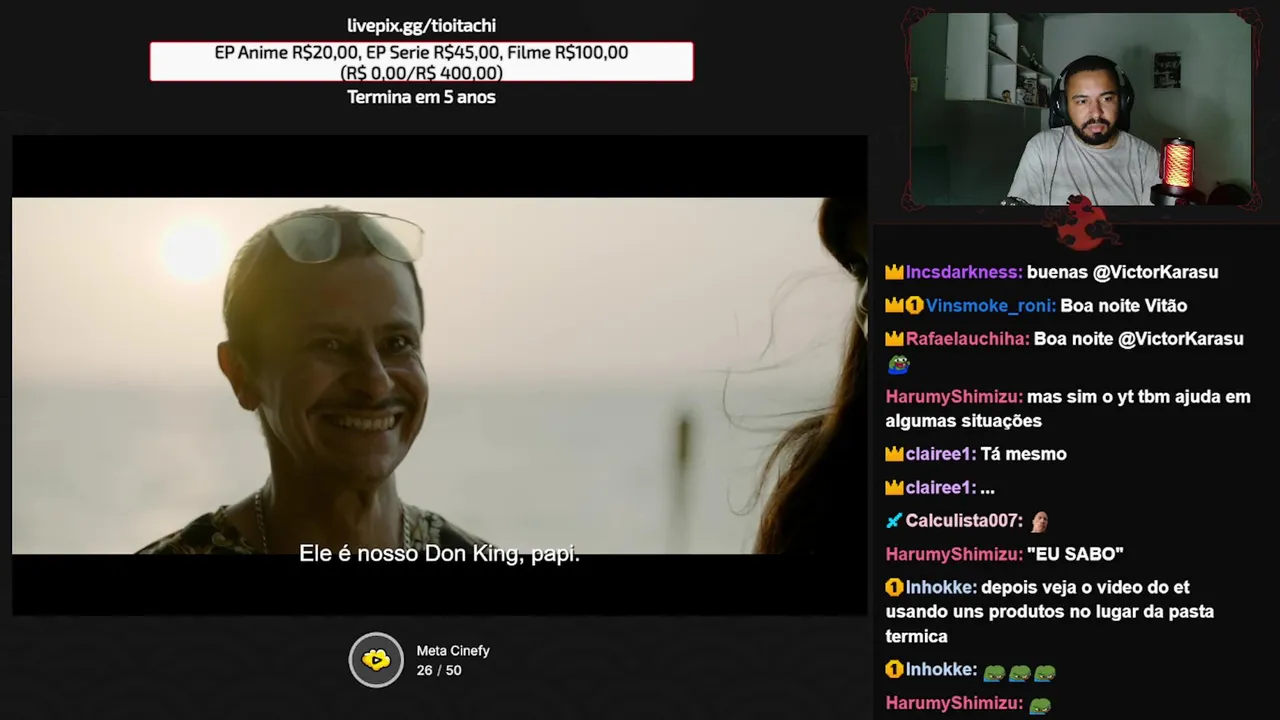Image resolution: width=1280 pixels, height=720 pixels.
Task: Click username Vinsmoke_roni in chat
Action: tap(990, 306)
